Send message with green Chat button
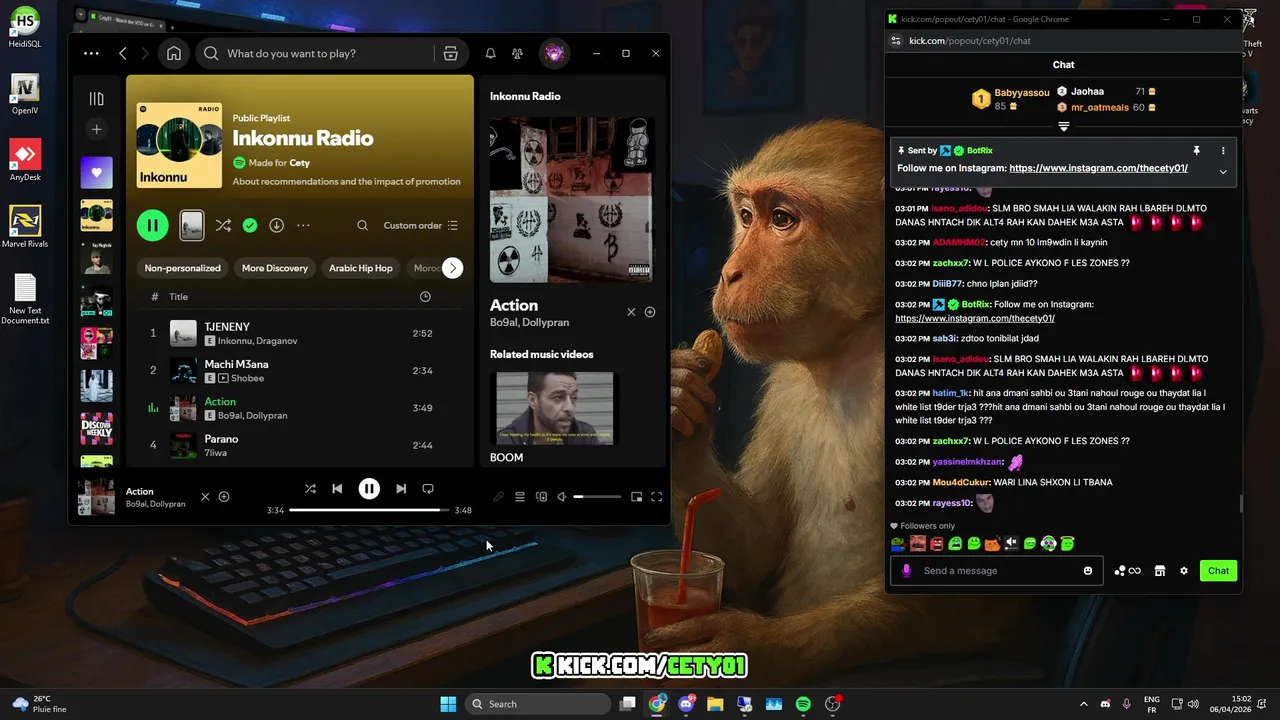 point(1218,571)
